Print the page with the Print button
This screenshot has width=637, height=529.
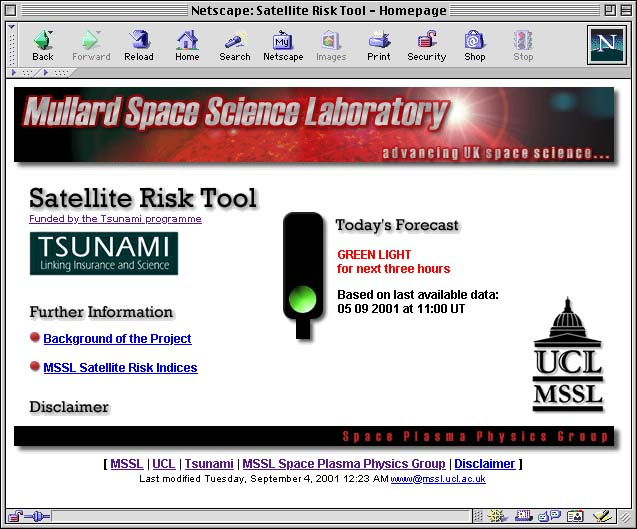[379, 45]
